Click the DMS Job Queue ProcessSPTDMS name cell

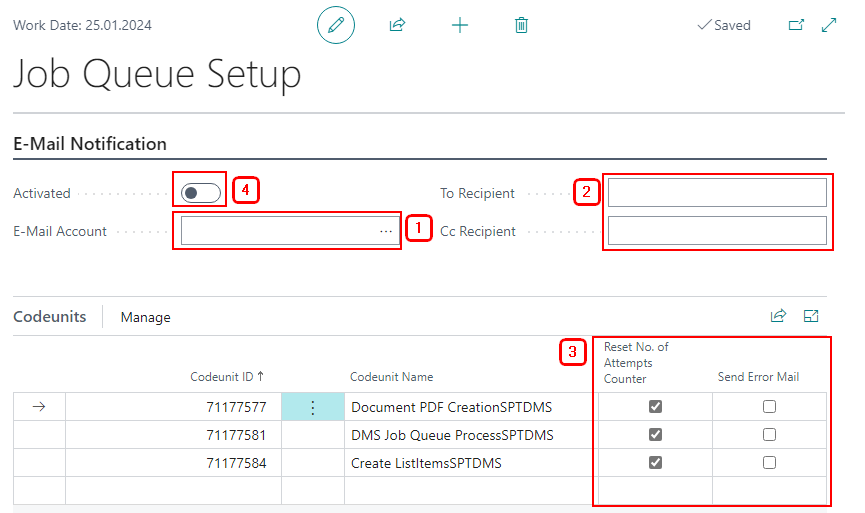click(x=469, y=435)
